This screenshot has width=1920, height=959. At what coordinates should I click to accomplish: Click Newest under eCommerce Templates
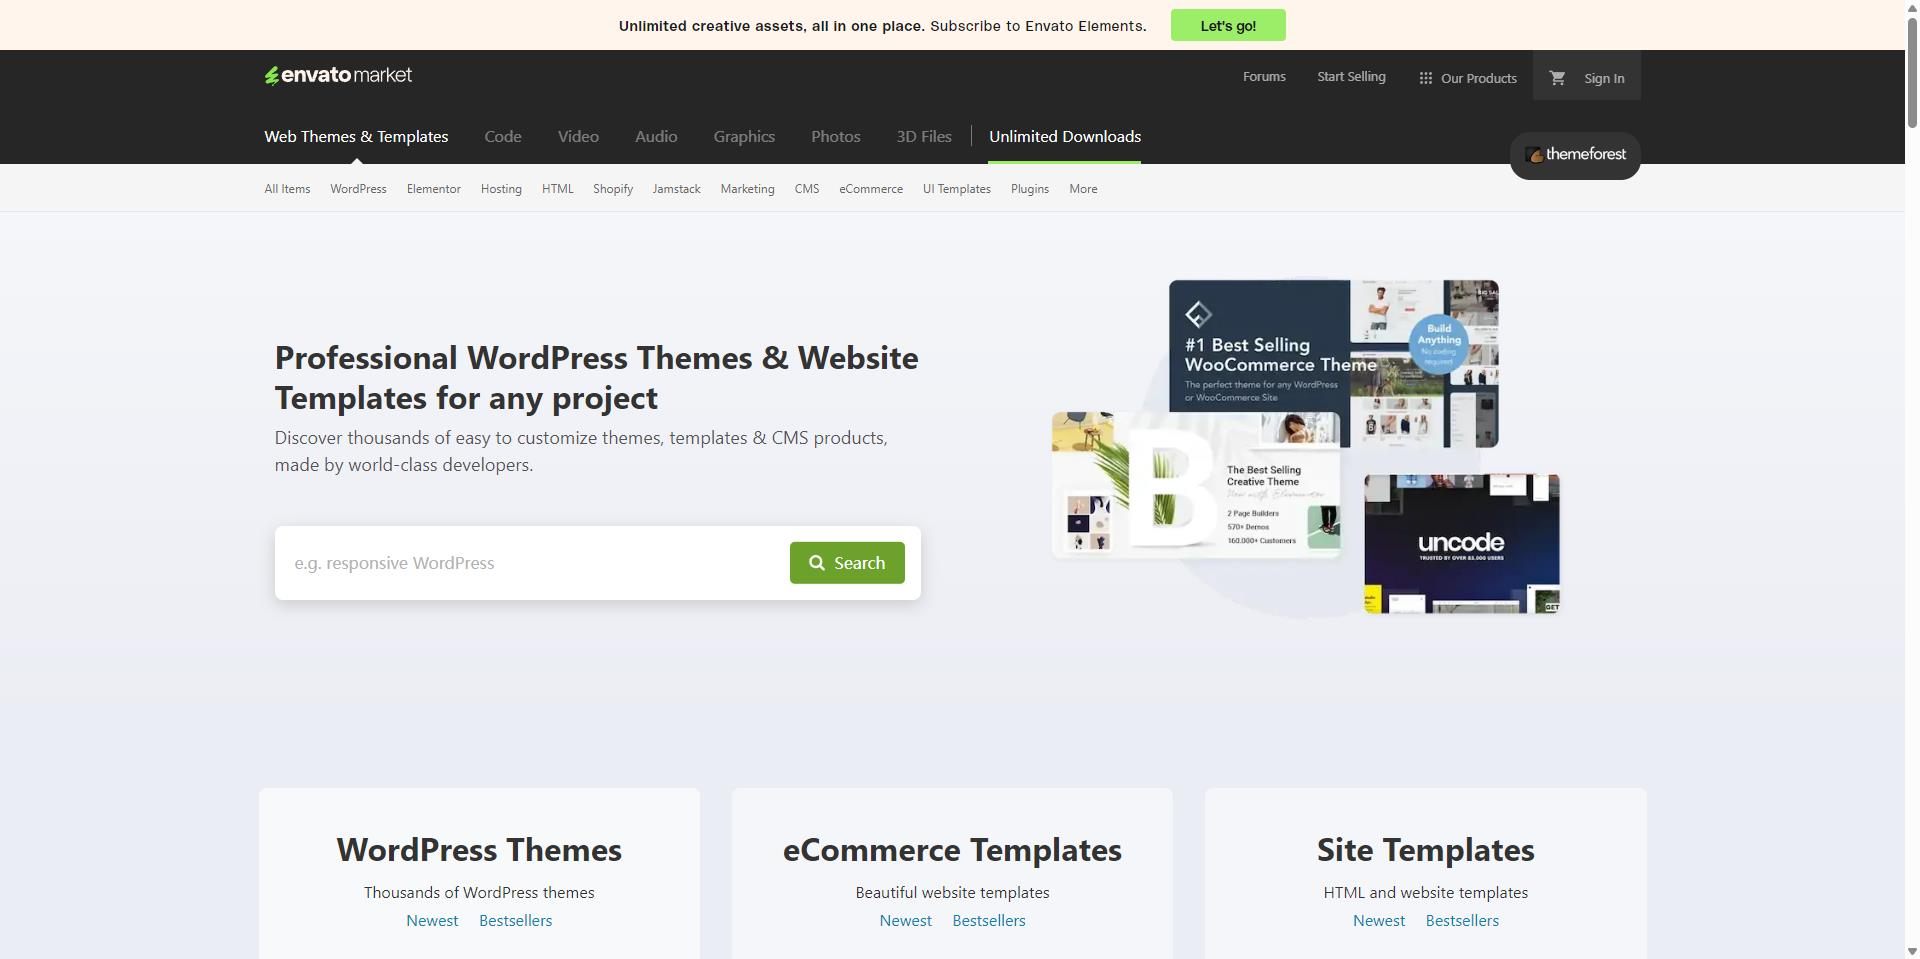905,921
